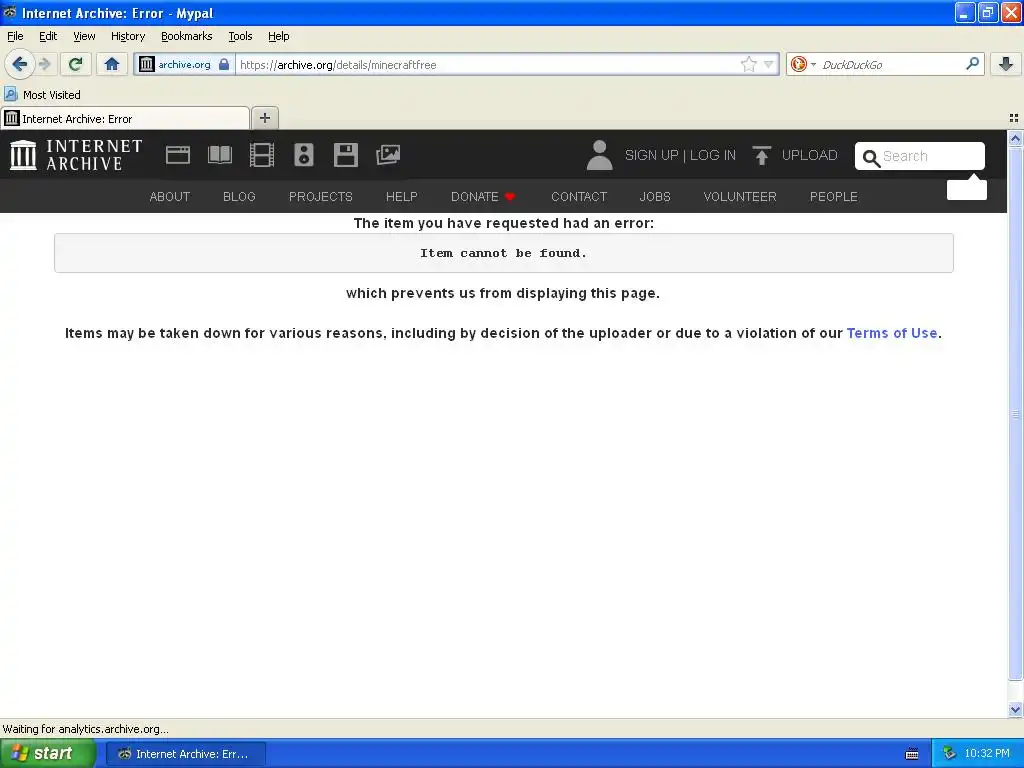Screen dimensions: 1024x768
Task: Click the DONATE link
Action: [475, 197]
